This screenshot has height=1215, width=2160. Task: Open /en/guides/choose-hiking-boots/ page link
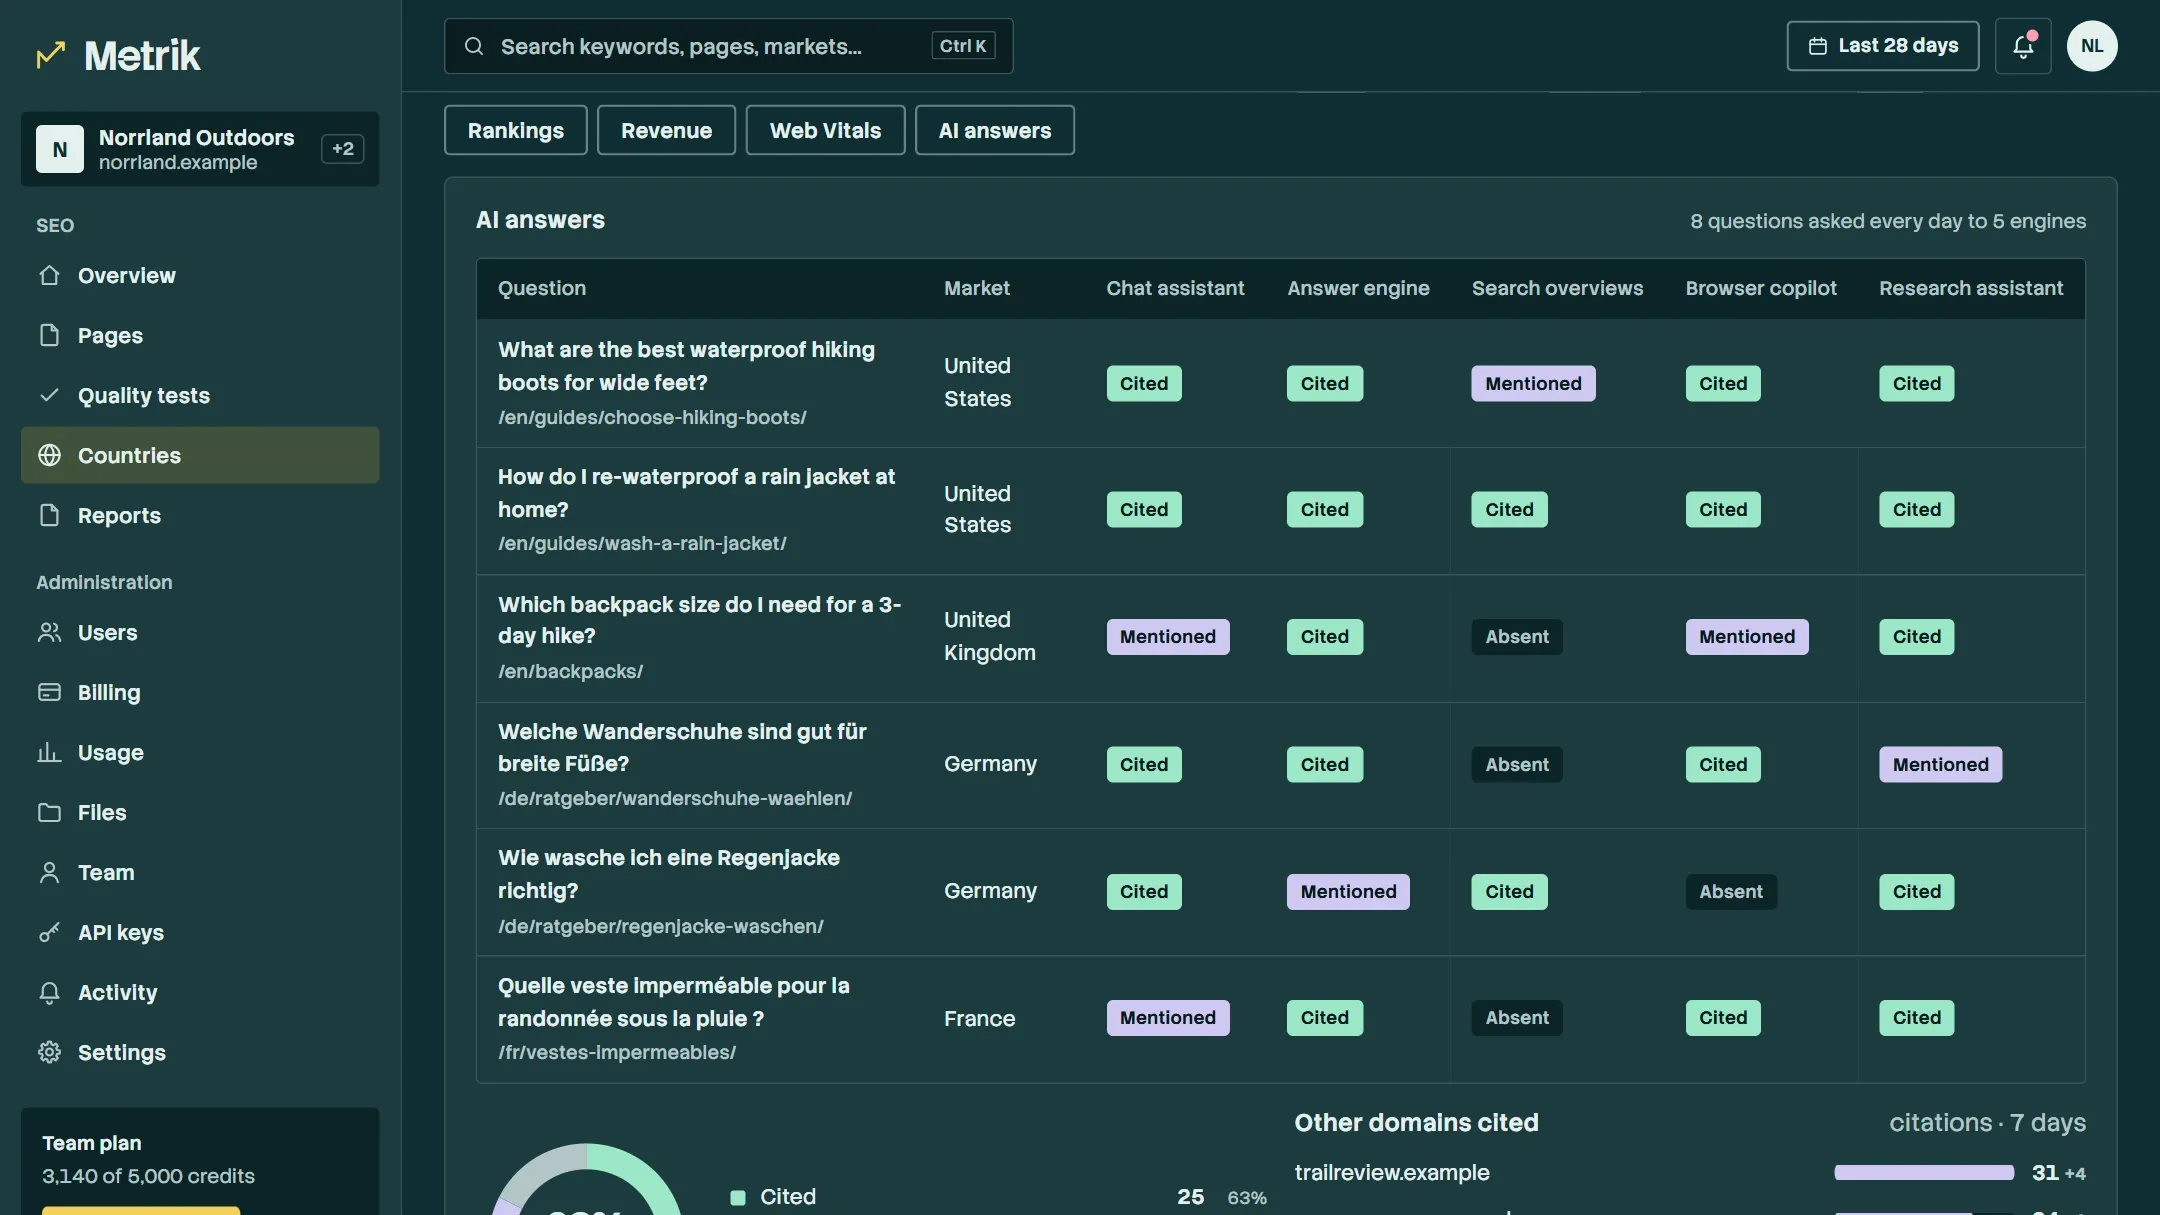pyautogui.click(x=652, y=417)
